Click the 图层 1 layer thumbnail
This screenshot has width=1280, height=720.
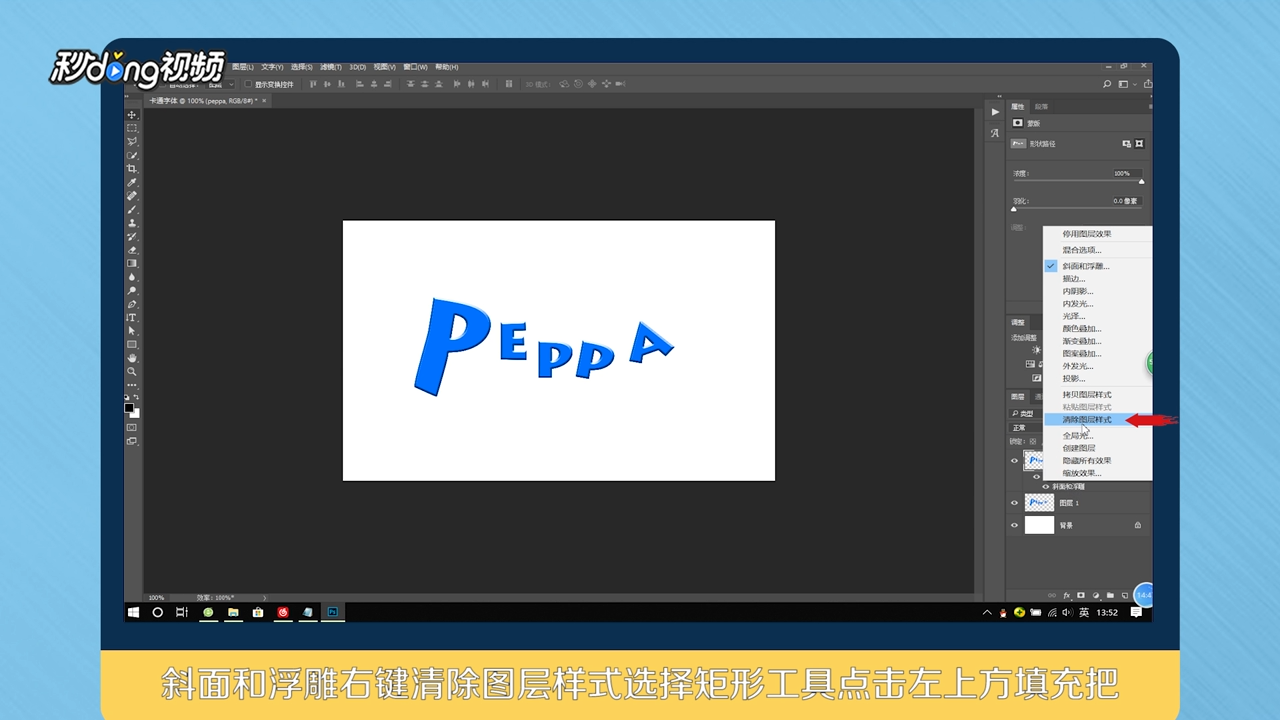(1040, 503)
